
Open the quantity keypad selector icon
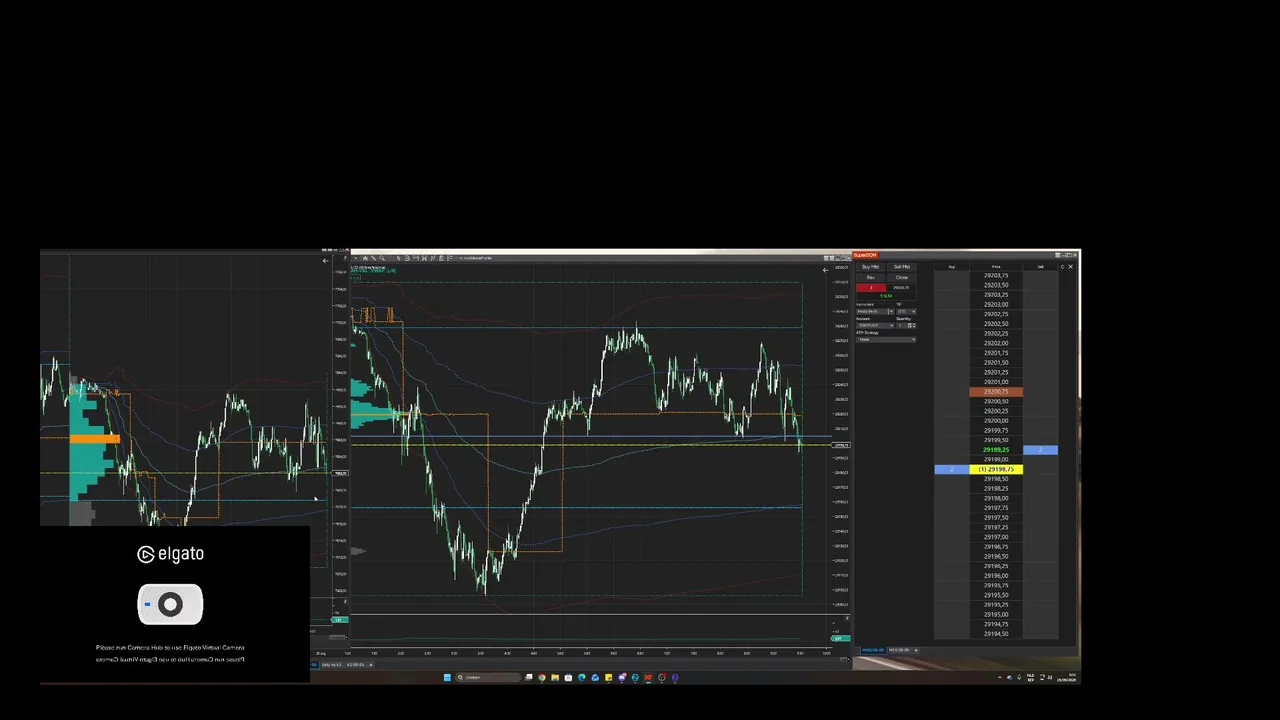coord(909,325)
